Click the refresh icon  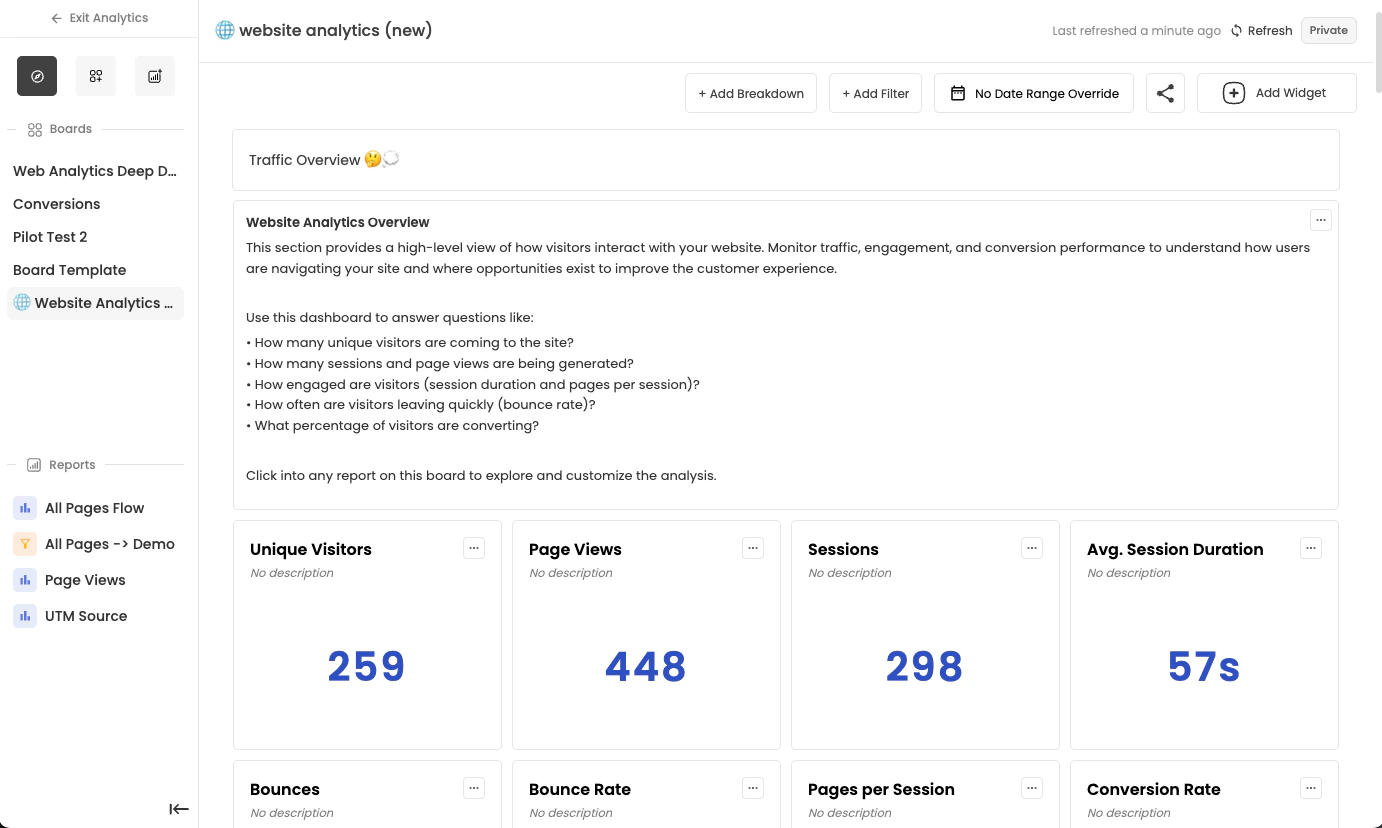[1237, 31]
